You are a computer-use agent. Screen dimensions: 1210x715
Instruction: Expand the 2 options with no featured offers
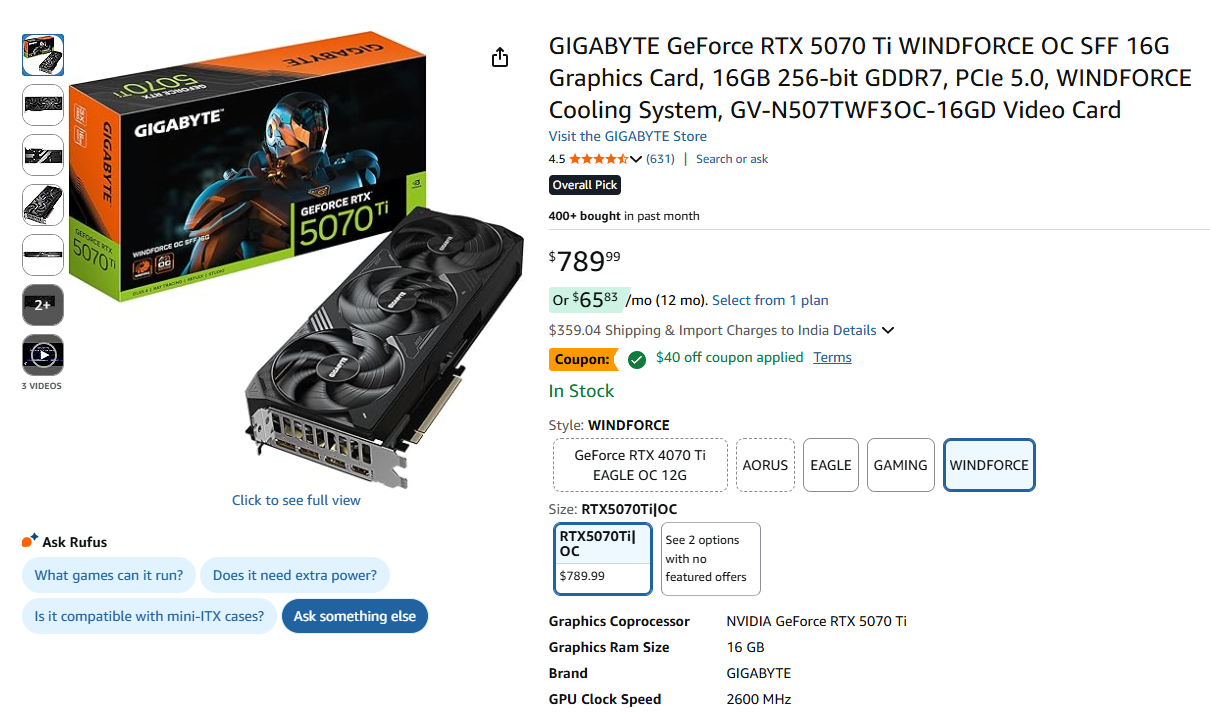(710, 558)
